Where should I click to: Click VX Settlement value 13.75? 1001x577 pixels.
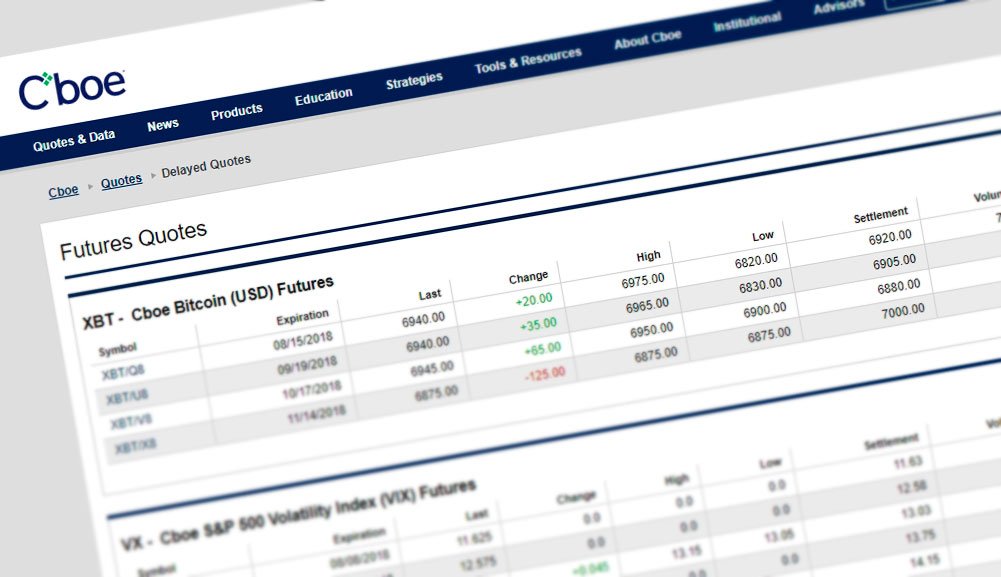(x=921, y=536)
